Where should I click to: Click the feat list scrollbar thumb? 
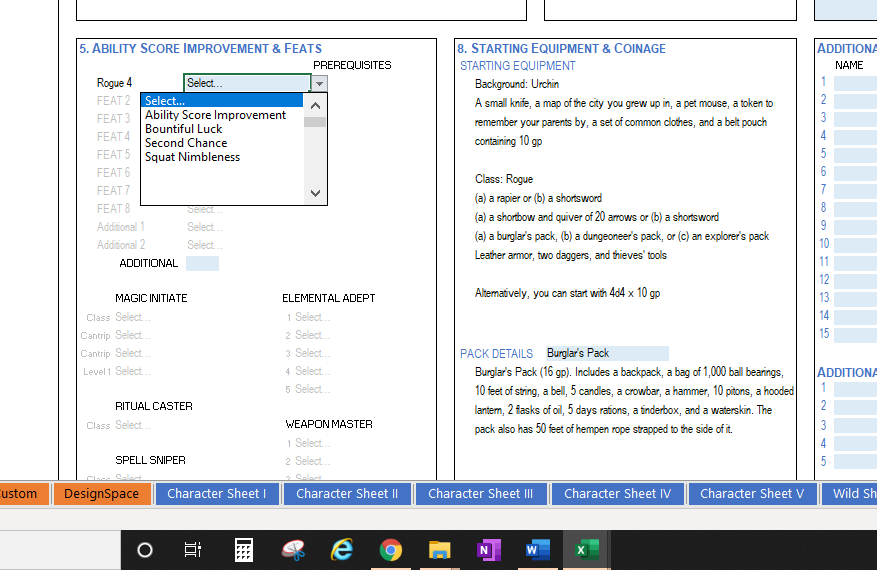tap(315, 122)
